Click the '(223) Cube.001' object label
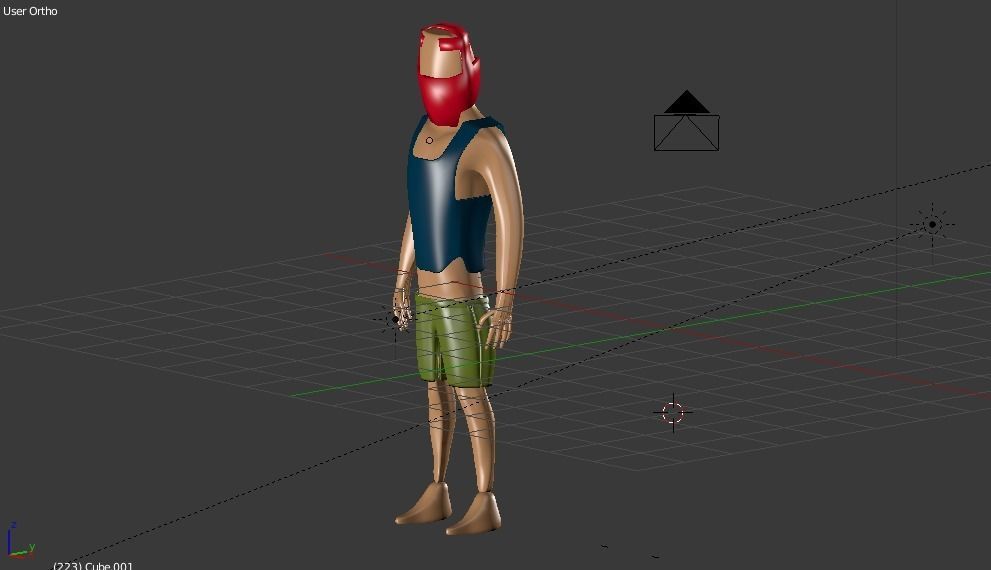The width and height of the screenshot is (991, 570). (93, 565)
